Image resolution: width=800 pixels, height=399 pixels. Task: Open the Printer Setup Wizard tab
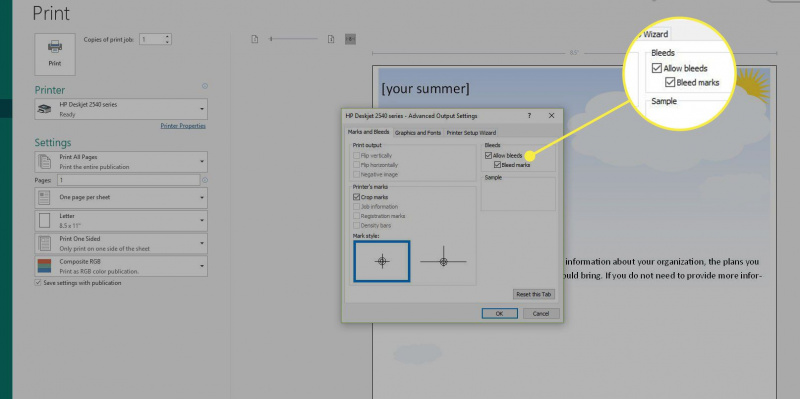pyautogui.click(x=471, y=132)
